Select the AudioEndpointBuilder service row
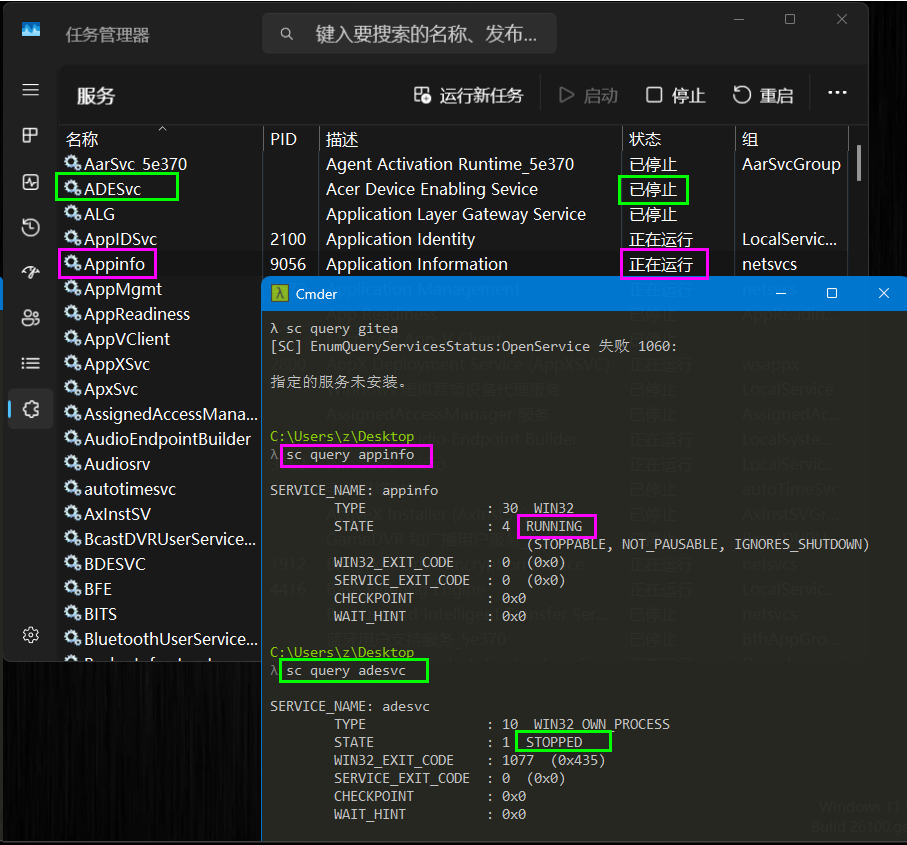This screenshot has width=907, height=845. coord(167,439)
